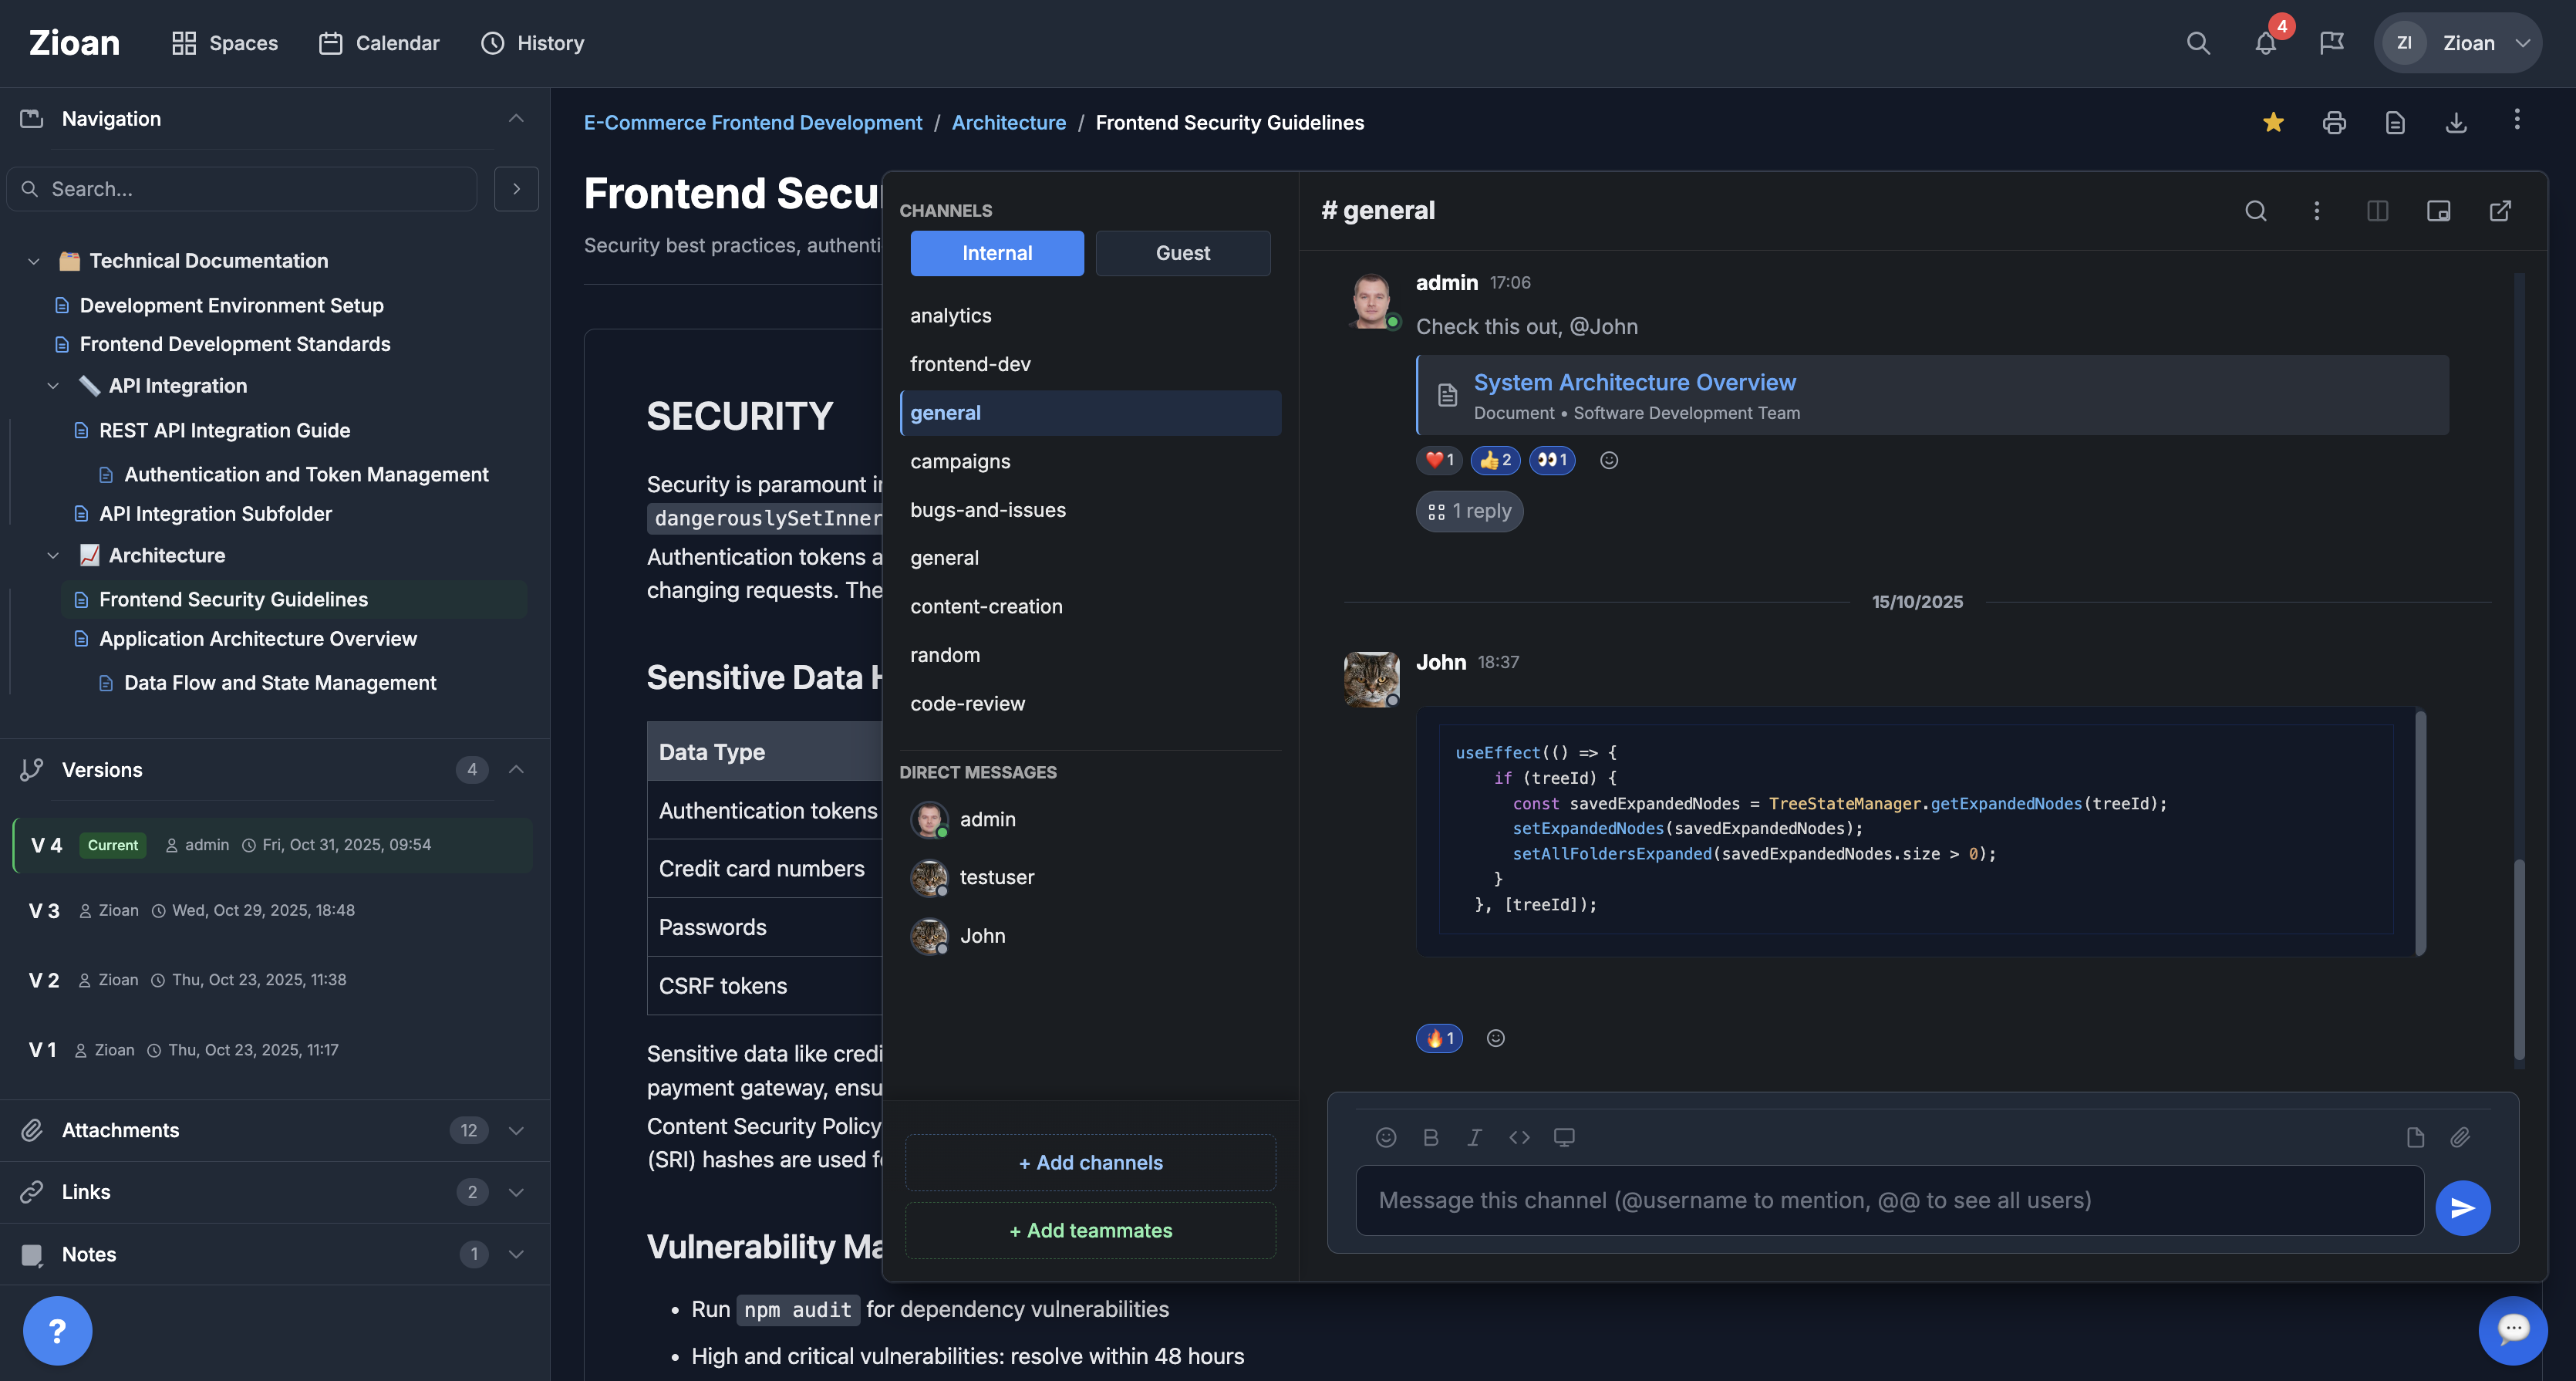Switch chat to split view layout
This screenshot has height=1381, width=2576.
pyautogui.click(x=2378, y=211)
